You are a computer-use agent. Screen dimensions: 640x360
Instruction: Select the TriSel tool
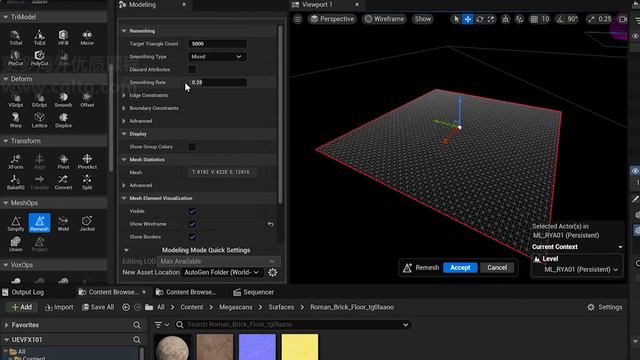16,38
